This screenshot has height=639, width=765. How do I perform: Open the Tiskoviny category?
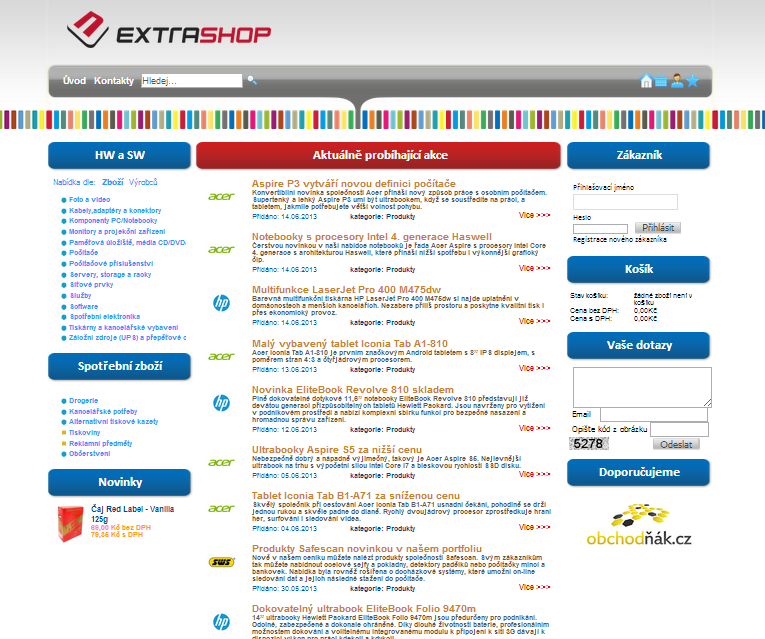tap(84, 433)
